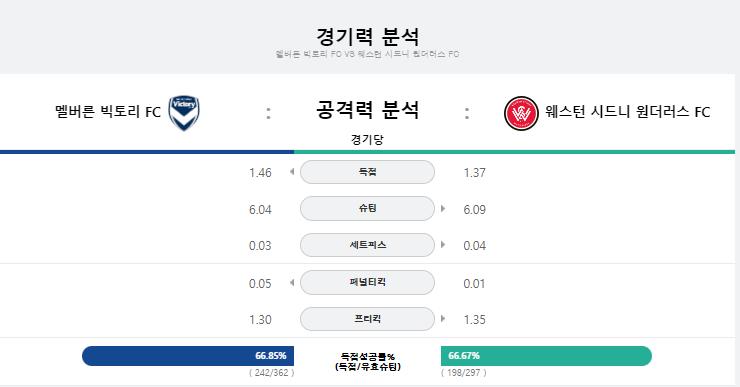Select the 슈팅 stat pill button

pos(367,208)
